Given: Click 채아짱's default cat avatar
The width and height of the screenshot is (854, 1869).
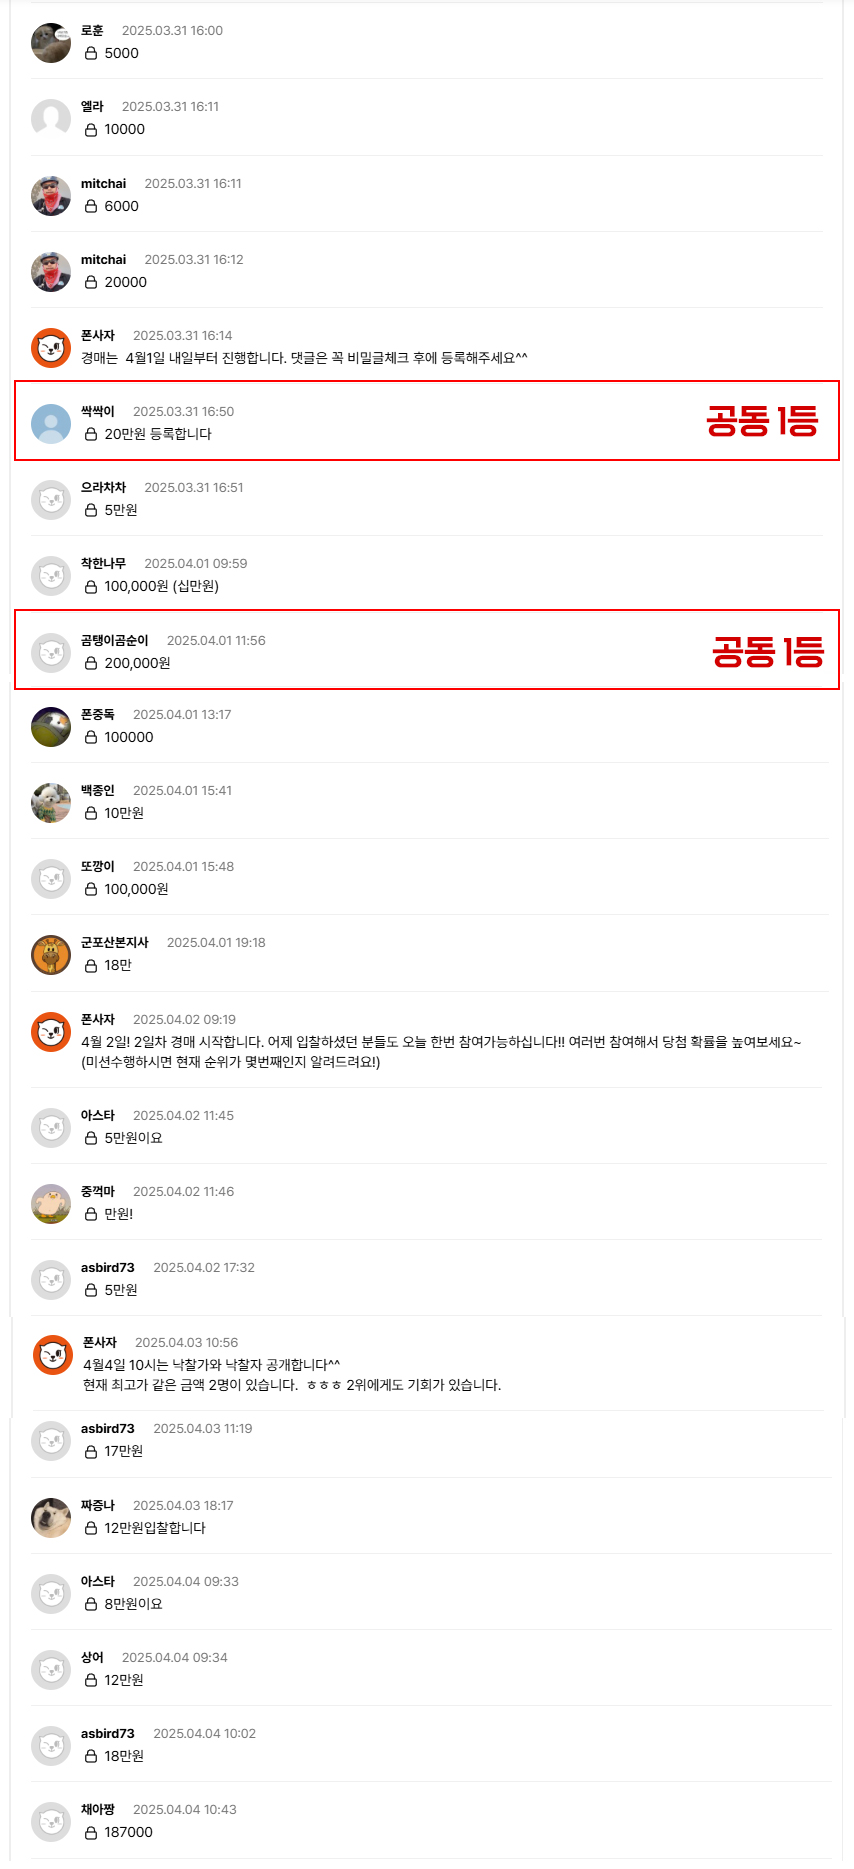Looking at the screenshot, I should 51,1822.
